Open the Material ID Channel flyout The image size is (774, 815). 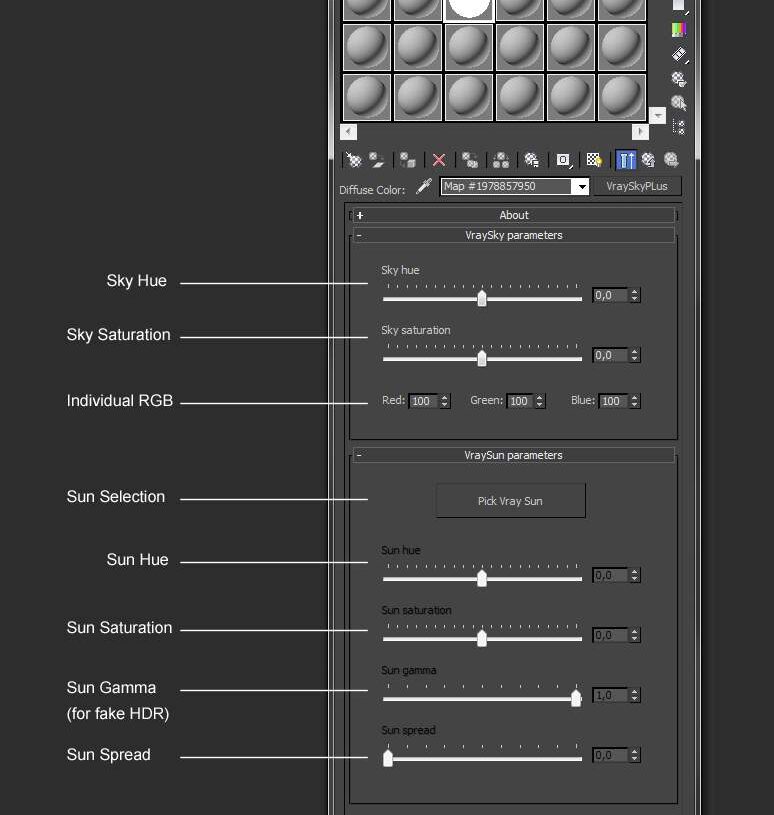(x=563, y=160)
